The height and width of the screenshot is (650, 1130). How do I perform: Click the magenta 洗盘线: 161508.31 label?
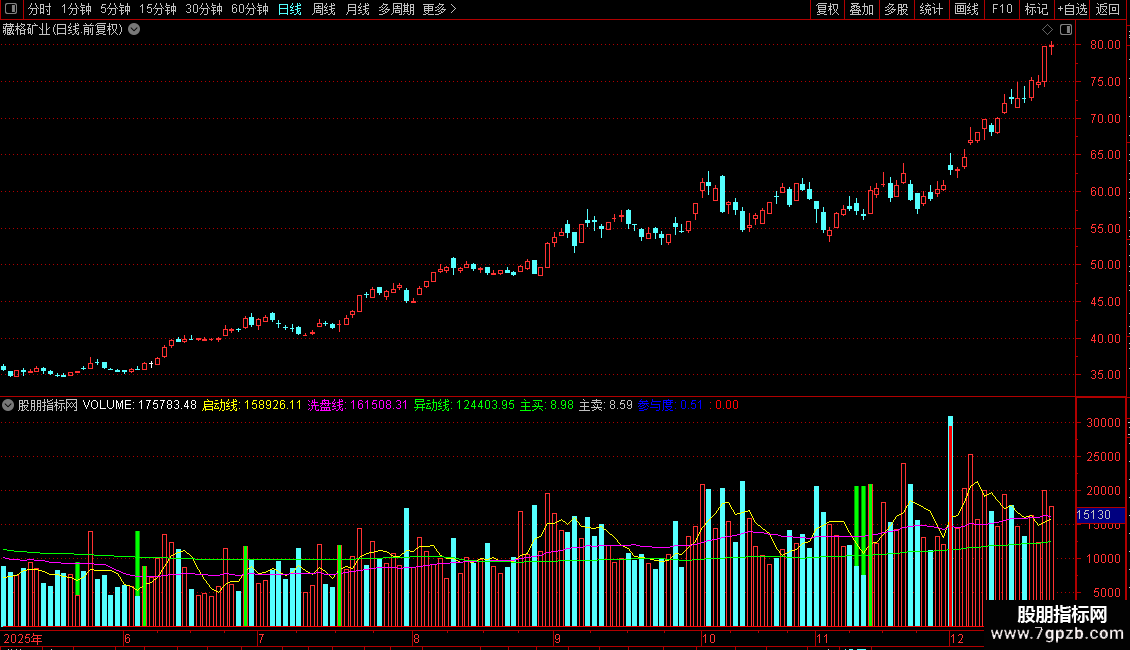tap(357, 405)
